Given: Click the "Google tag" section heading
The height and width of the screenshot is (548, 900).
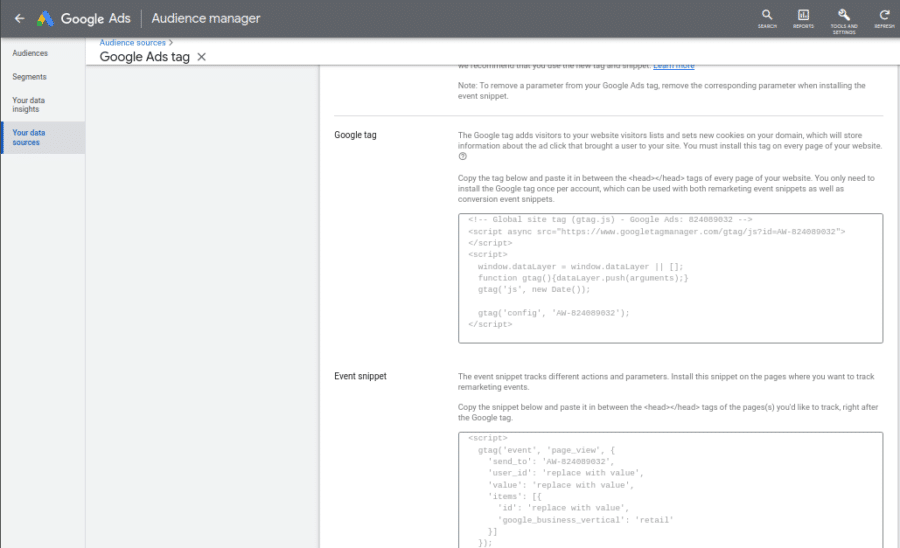Looking at the screenshot, I should click(355, 135).
